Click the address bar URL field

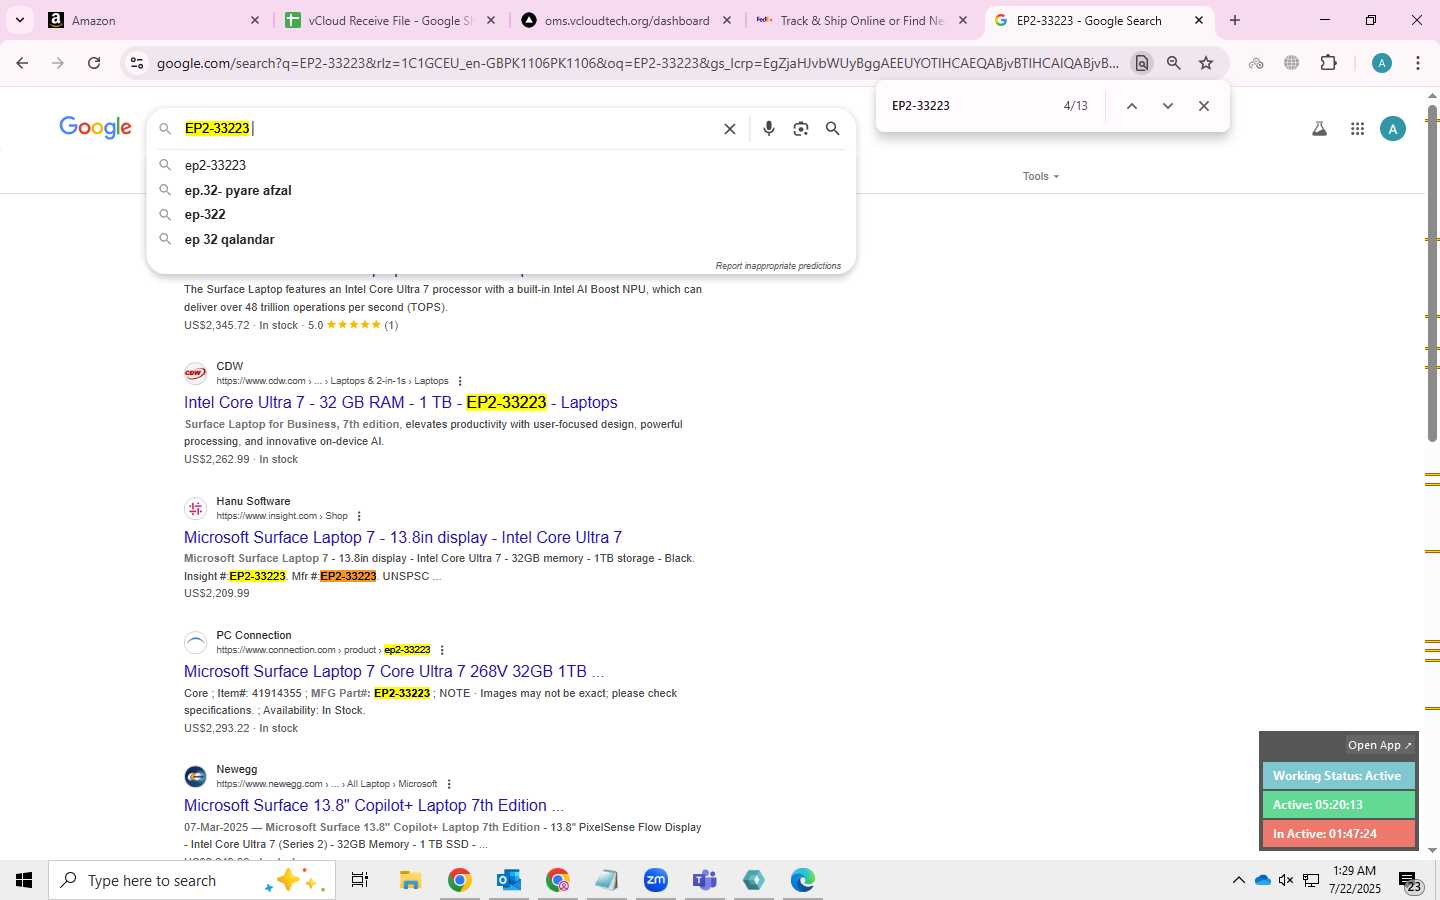(637, 63)
